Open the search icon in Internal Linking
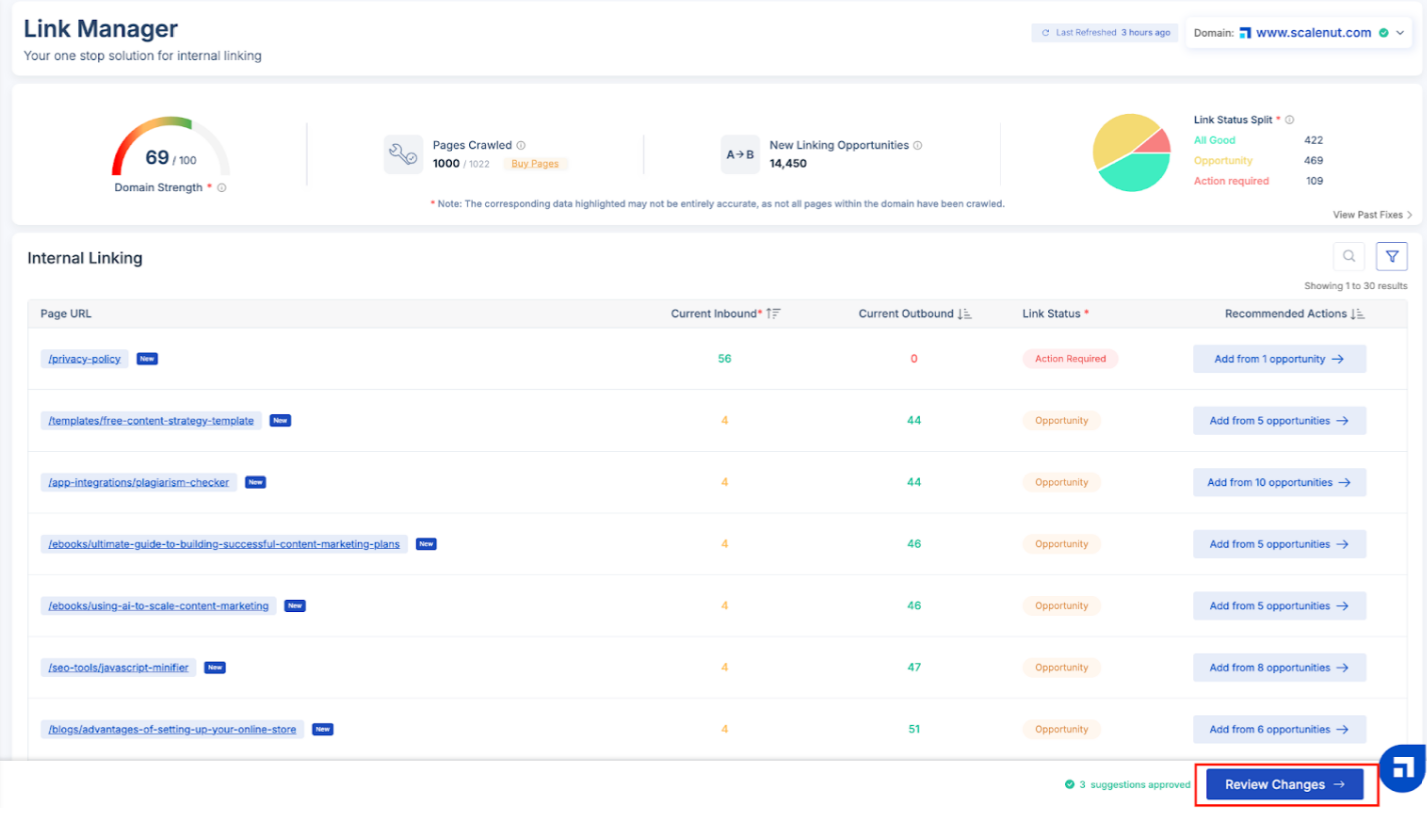This screenshot has height=831, width=1427. (1349, 257)
